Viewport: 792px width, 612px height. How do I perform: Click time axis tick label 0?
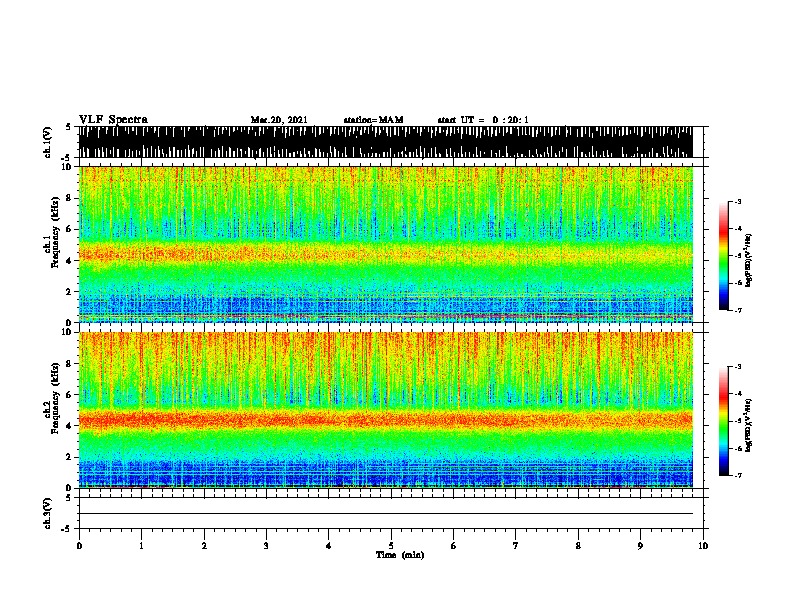pyautogui.click(x=79, y=546)
